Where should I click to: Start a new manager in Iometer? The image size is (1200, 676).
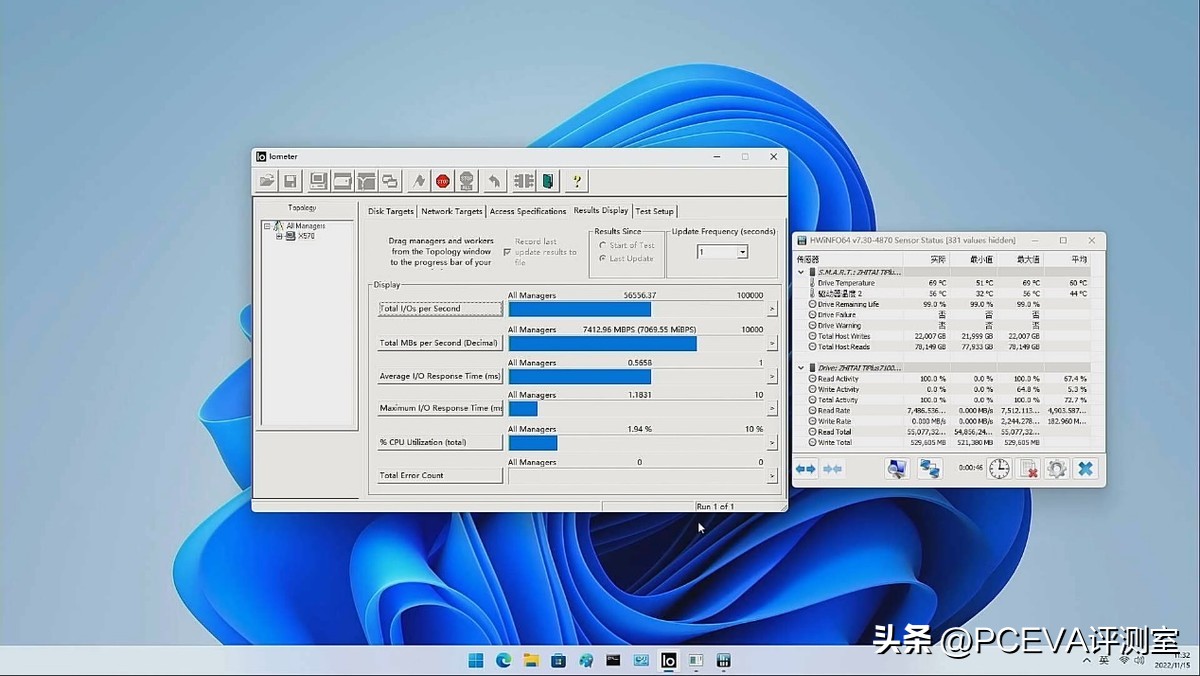click(x=317, y=181)
